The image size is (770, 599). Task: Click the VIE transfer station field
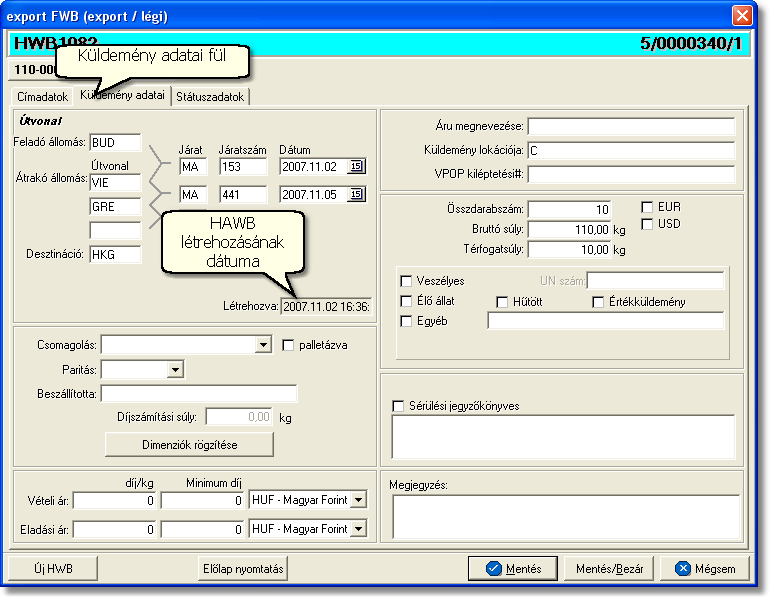[115, 183]
